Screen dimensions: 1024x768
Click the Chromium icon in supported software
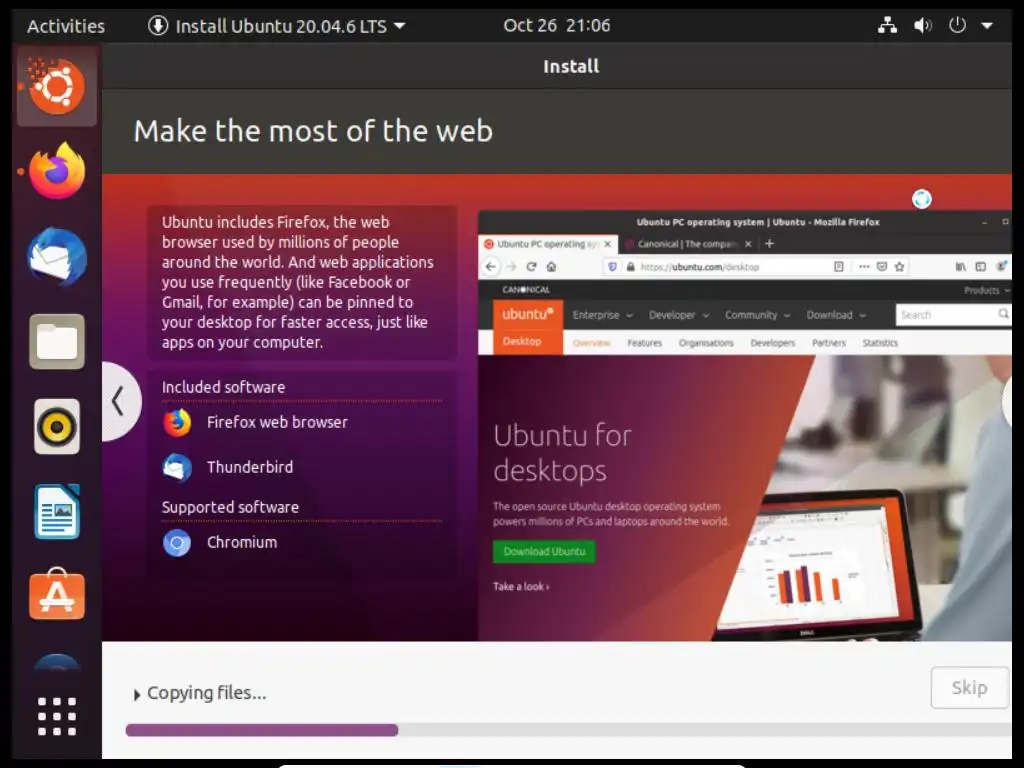(177, 543)
